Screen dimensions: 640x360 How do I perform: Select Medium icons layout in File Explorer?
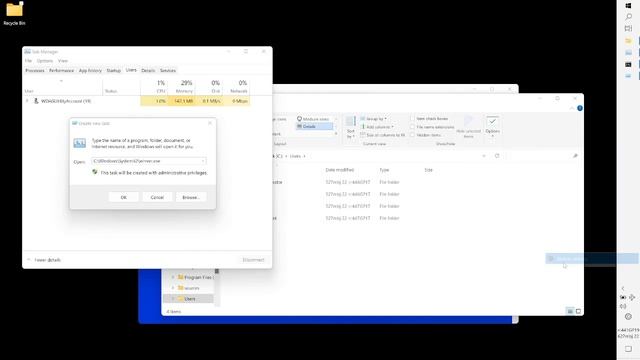pyautogui.click(x=313, y=119)
